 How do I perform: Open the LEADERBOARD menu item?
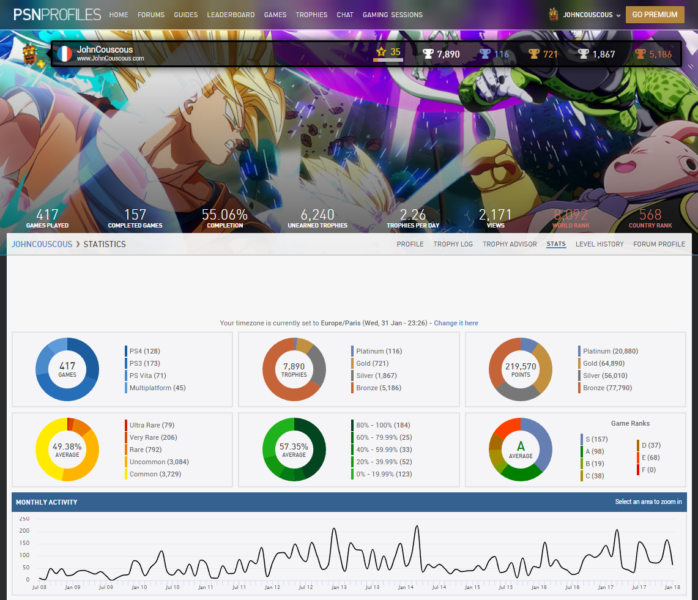[x=231, y=15]
